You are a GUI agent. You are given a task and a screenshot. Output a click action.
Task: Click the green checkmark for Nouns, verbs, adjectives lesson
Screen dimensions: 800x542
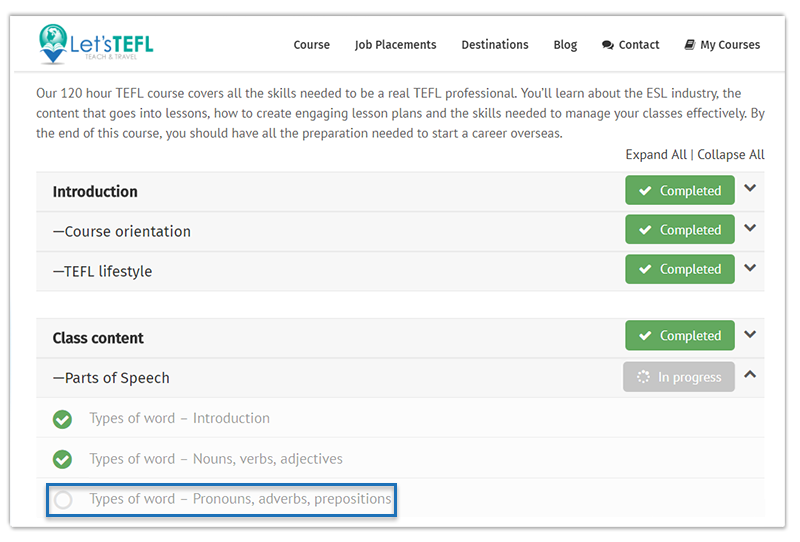click(62, 459)
